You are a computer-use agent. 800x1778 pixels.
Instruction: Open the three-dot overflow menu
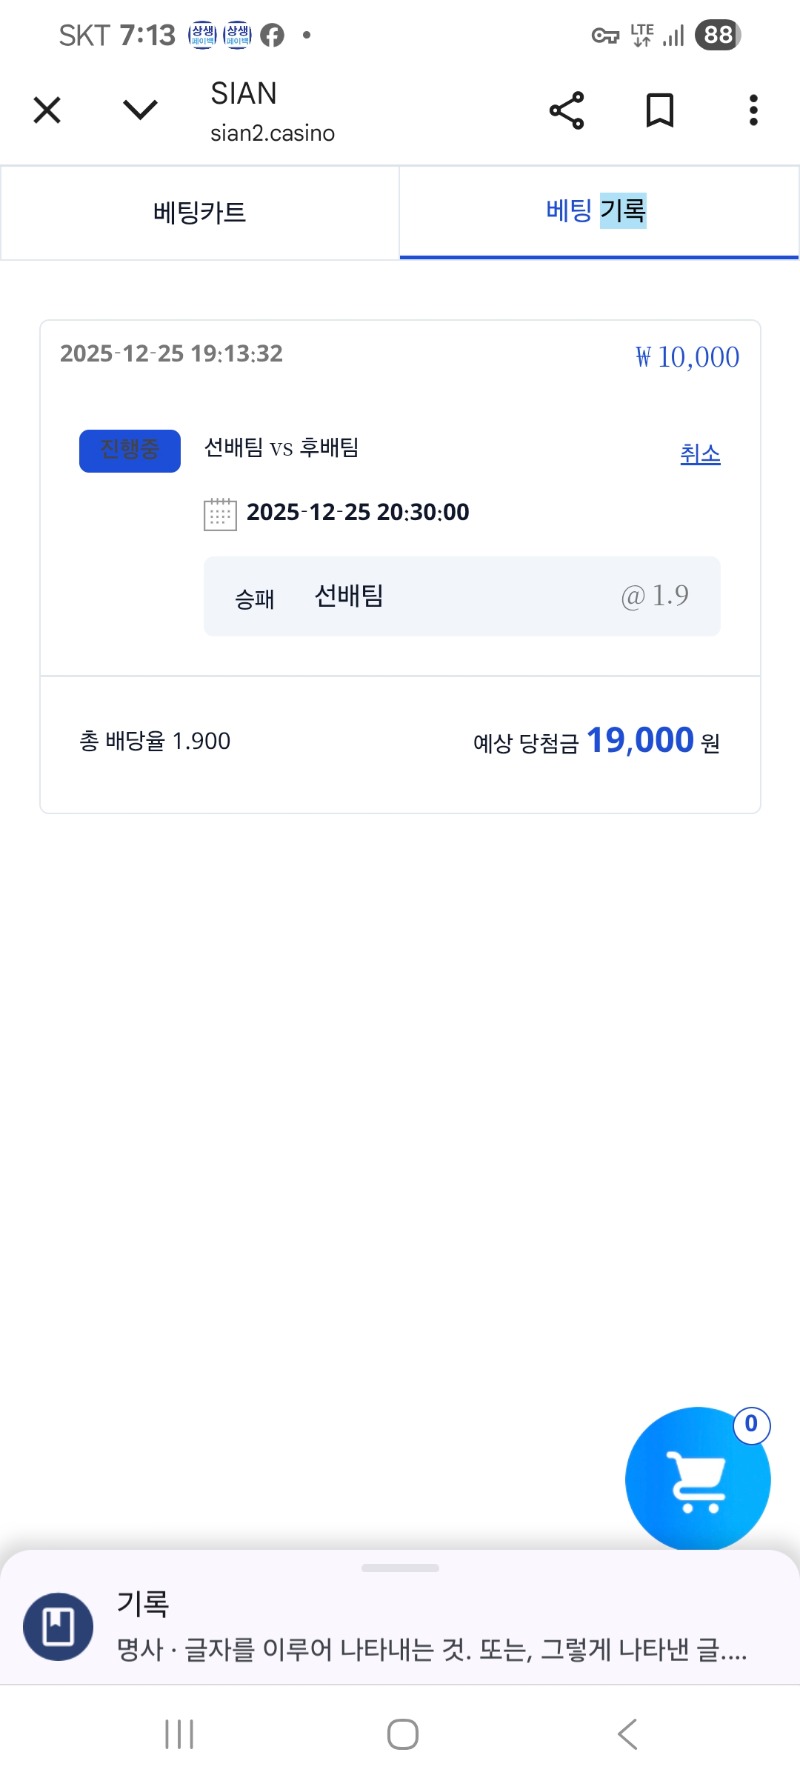(753, 110)
